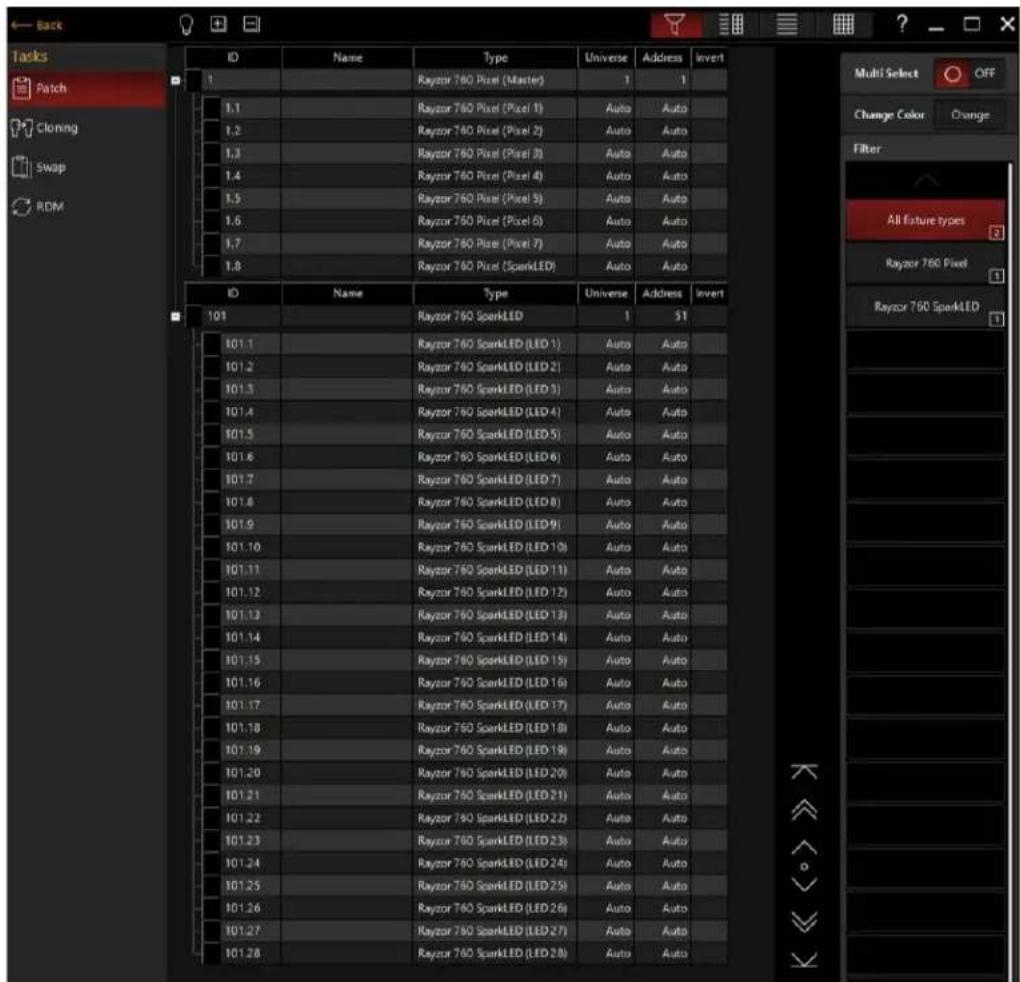Page down with the double down chevron

[805, 922]
